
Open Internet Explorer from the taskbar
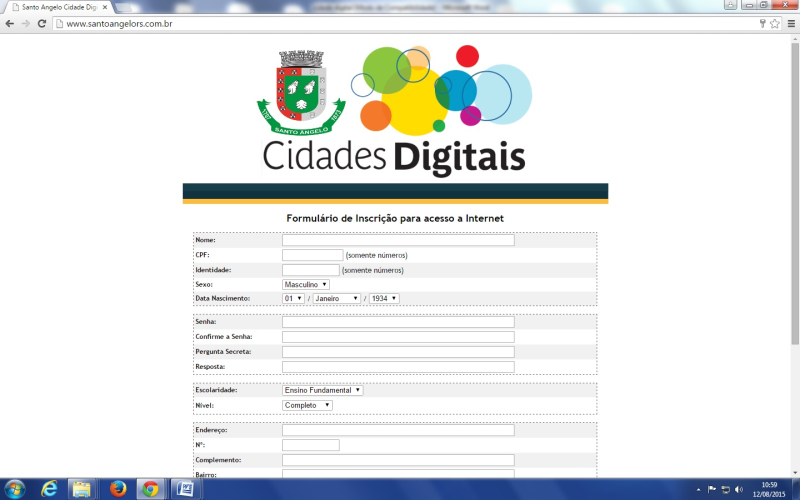click(x=49, y=488)
